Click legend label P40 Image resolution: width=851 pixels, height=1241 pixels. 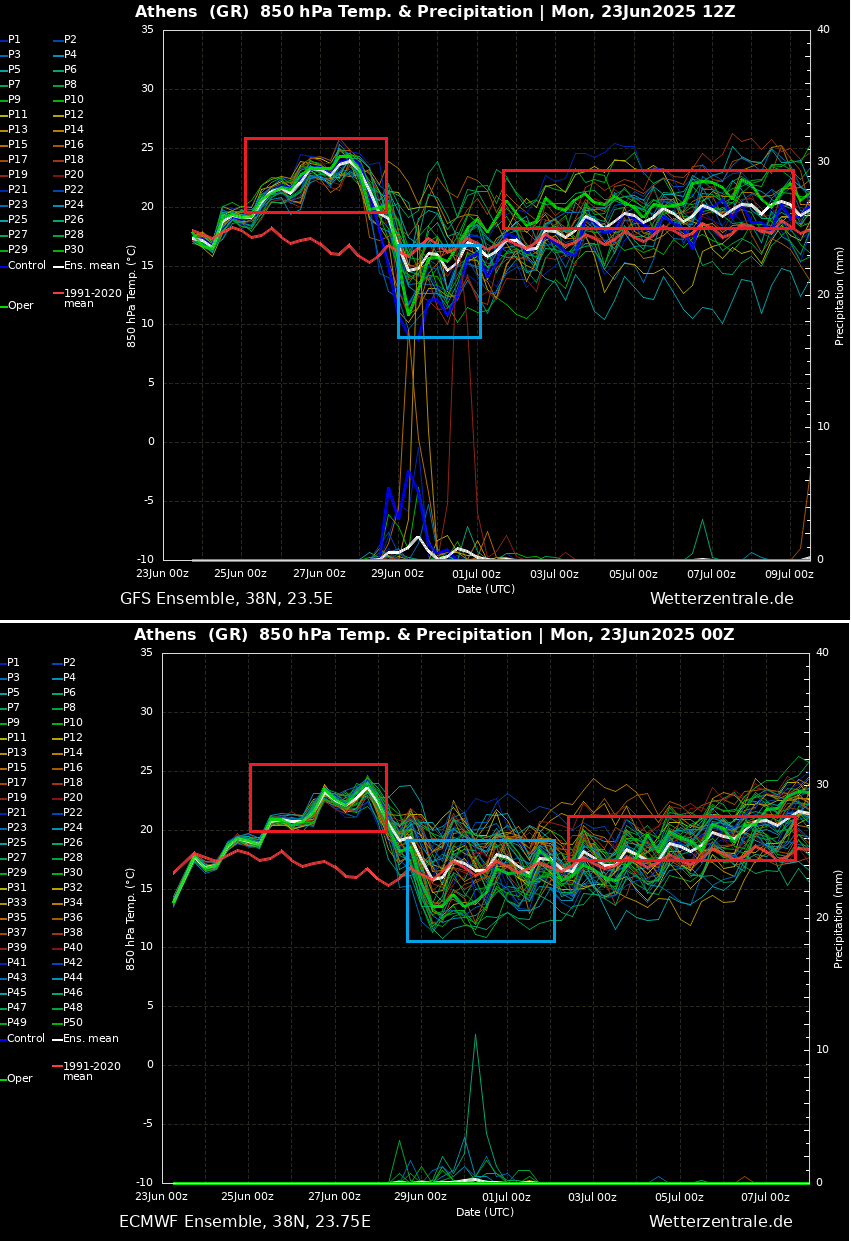click(73, 948)
